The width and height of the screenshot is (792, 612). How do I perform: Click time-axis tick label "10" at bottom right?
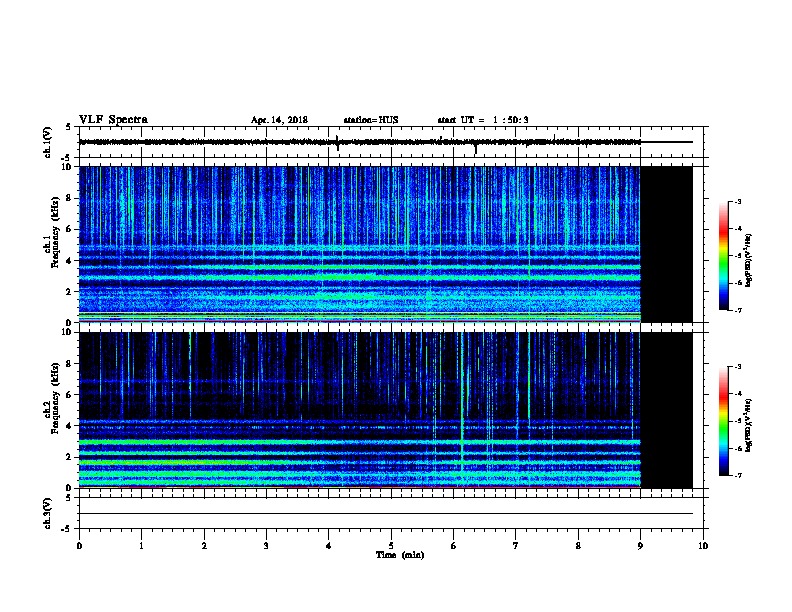click(x=703, y=546)
